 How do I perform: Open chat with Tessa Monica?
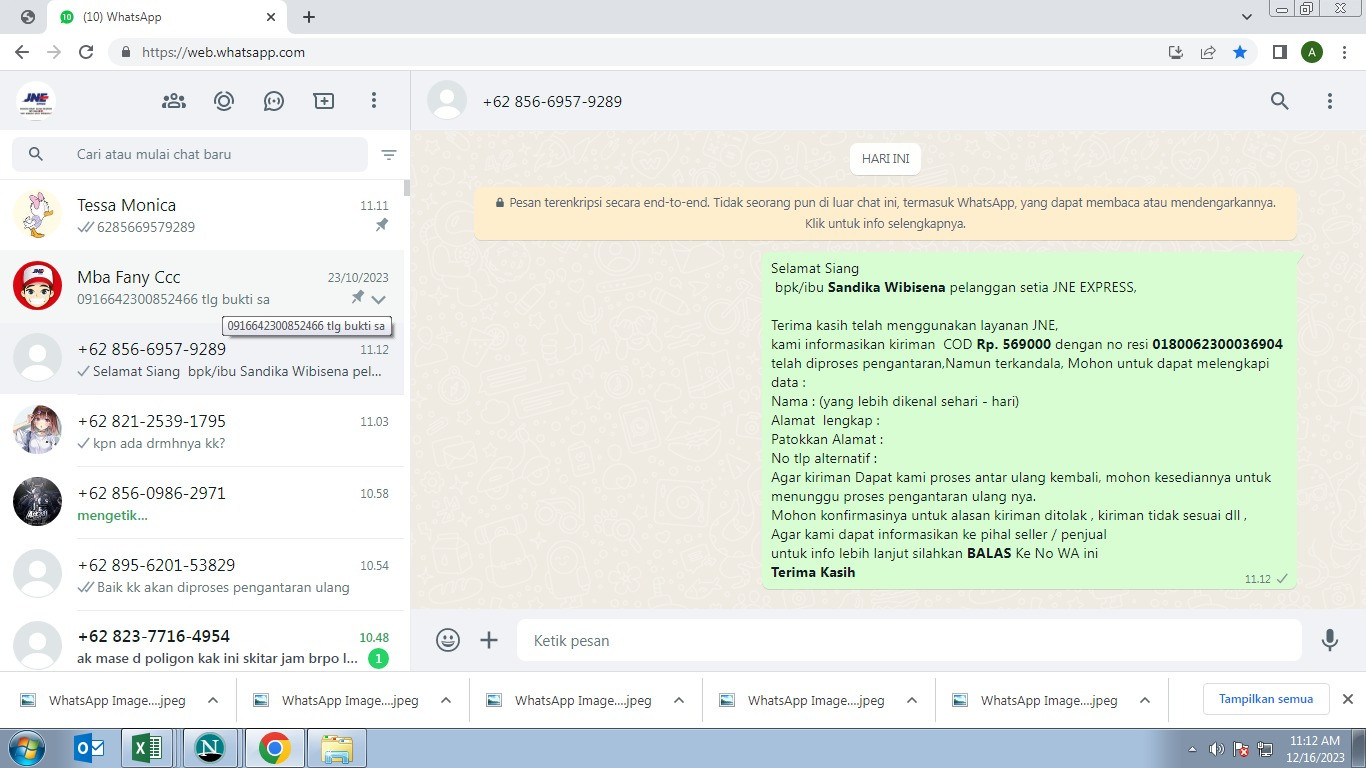[x=202, y=215]
